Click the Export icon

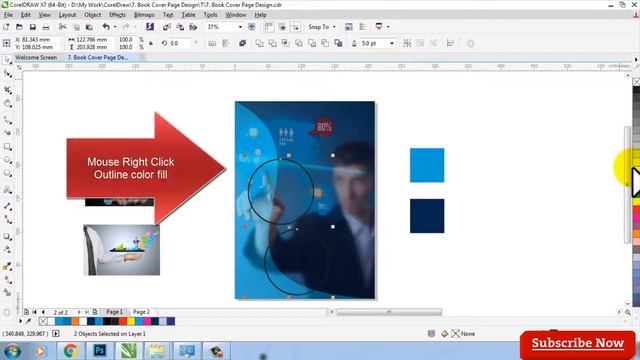click(180, 27)
